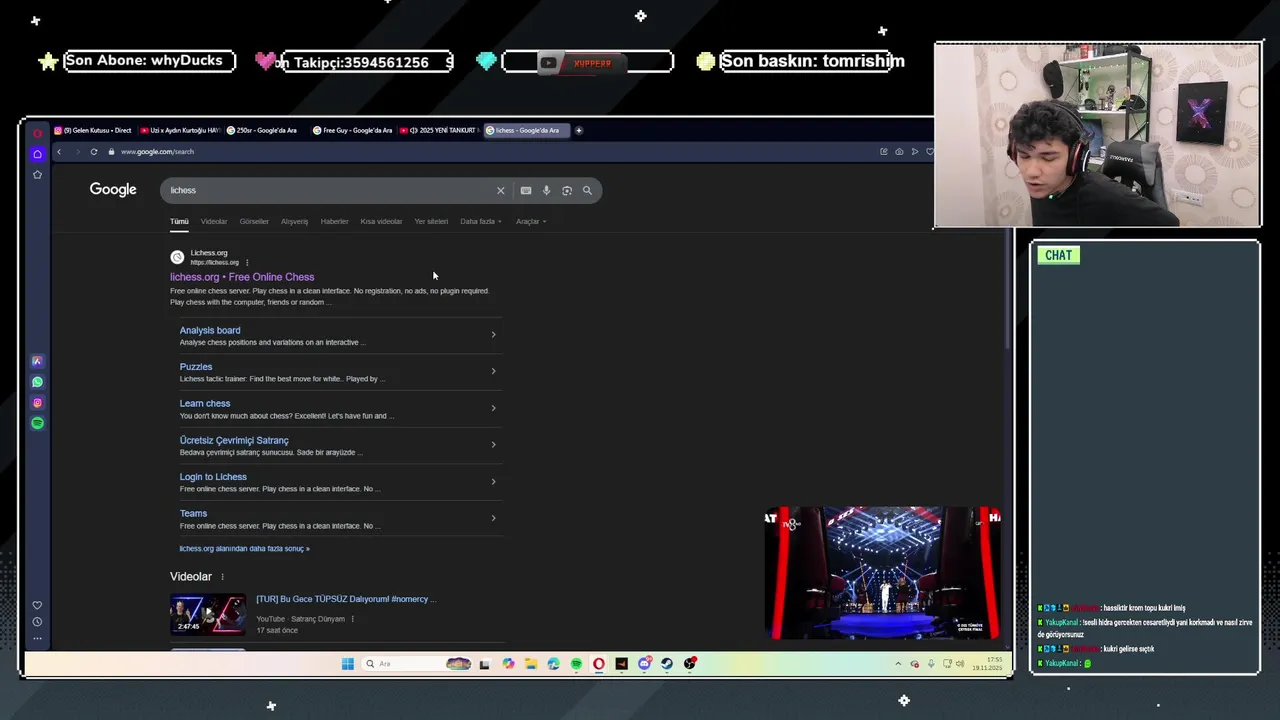The width and height of the screenshot is (1280, 720).
Task: Open Aria AI in the Opera sidebar
Action: [x=37, y=361]
